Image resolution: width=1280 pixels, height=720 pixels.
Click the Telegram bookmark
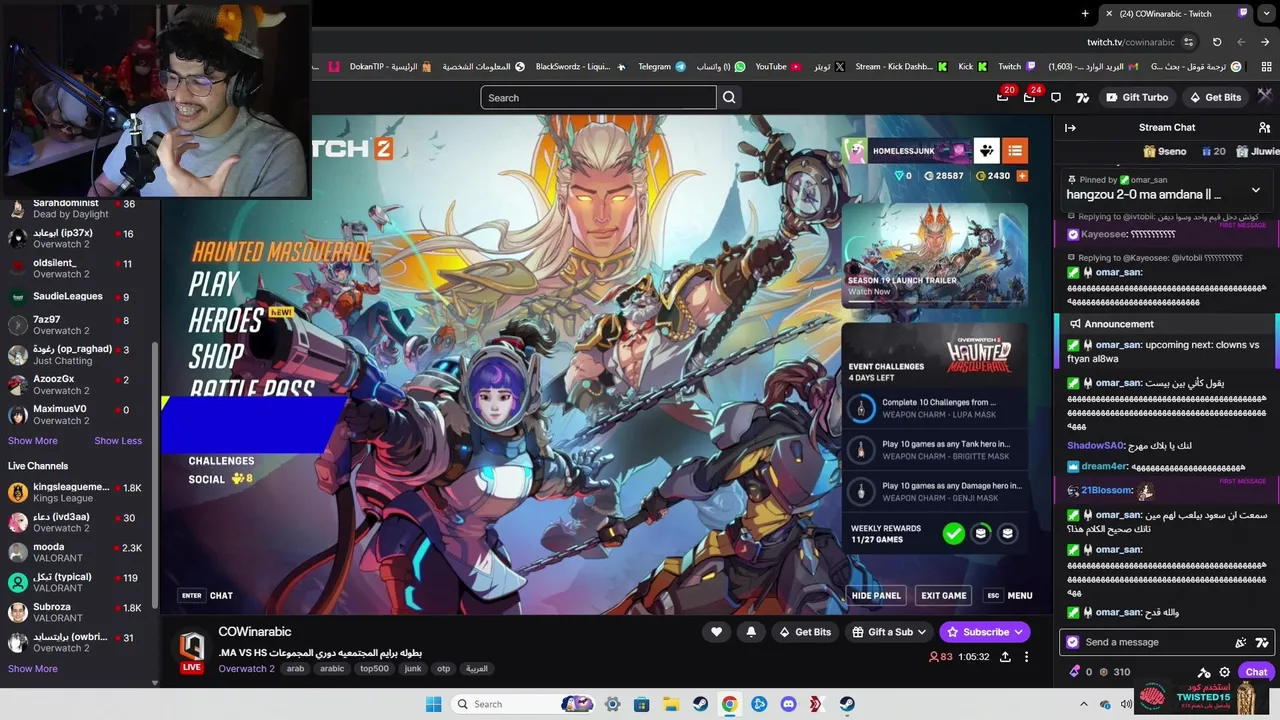[x=662, y=67]
